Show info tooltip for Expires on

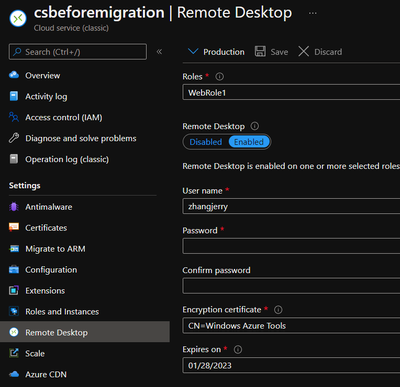click(238, 349)
